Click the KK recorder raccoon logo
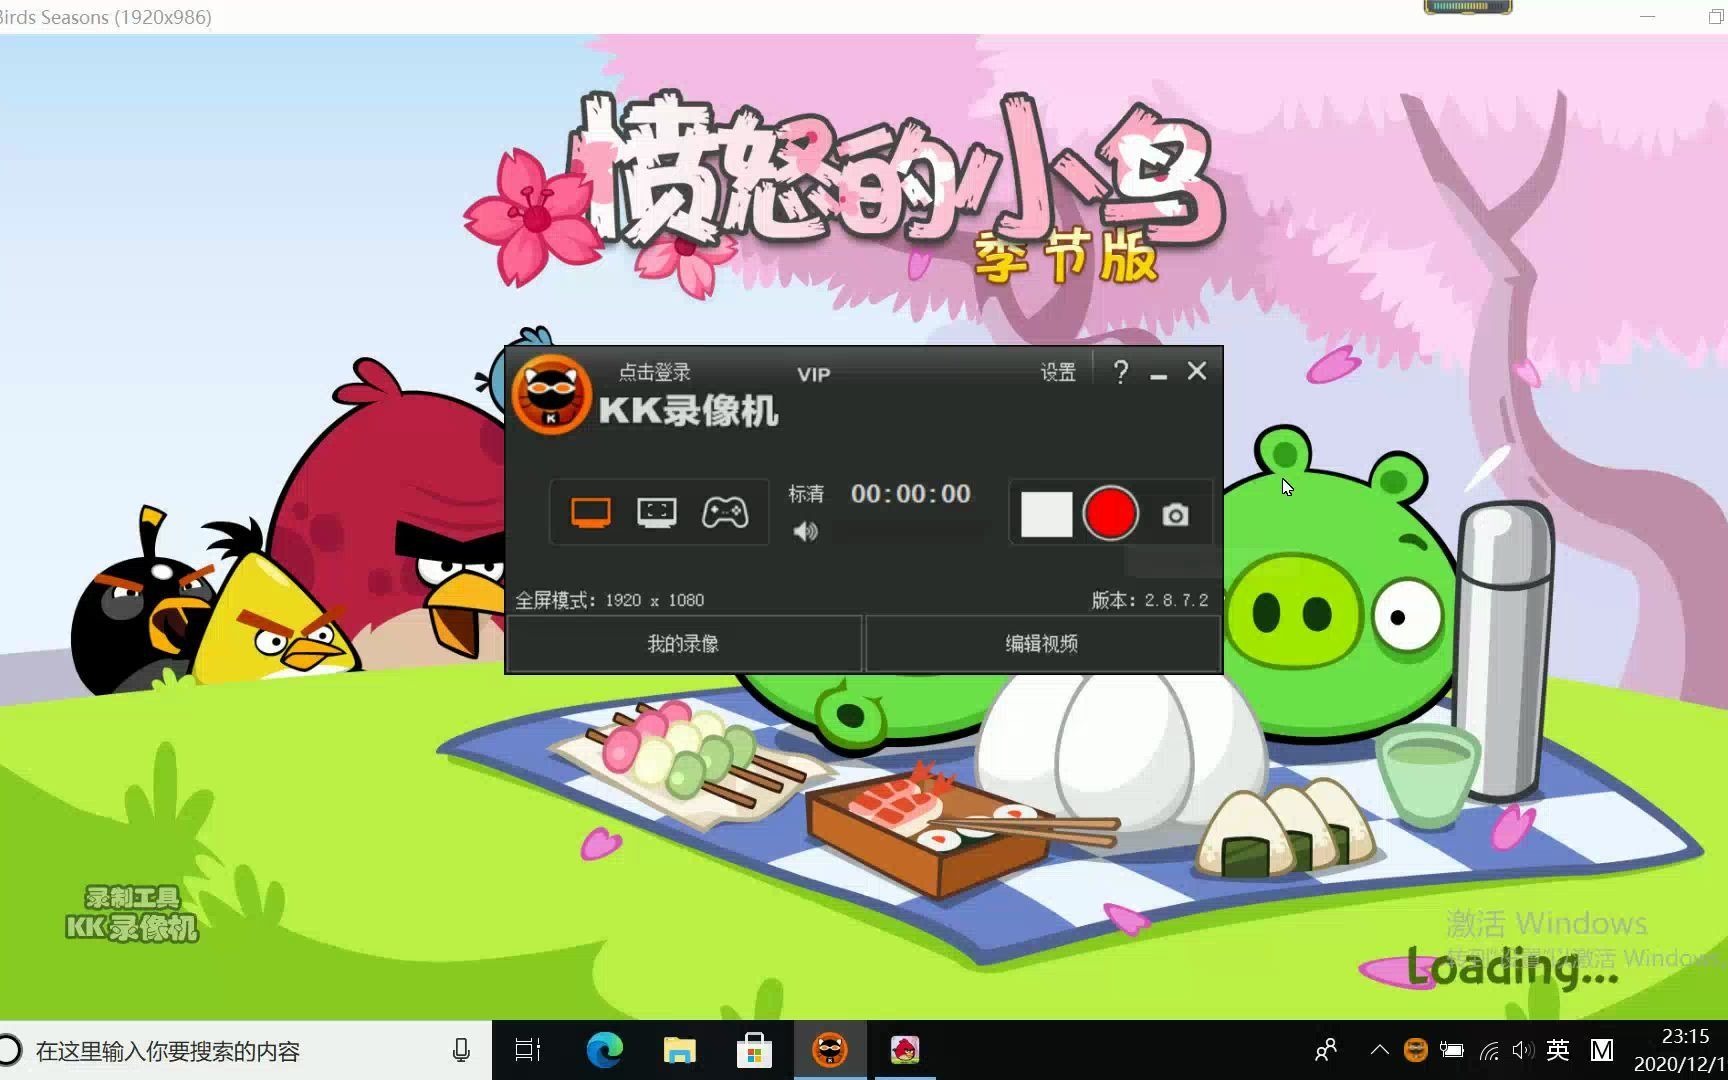Viewport: 1728px width, 1080px height. point(551,394)
